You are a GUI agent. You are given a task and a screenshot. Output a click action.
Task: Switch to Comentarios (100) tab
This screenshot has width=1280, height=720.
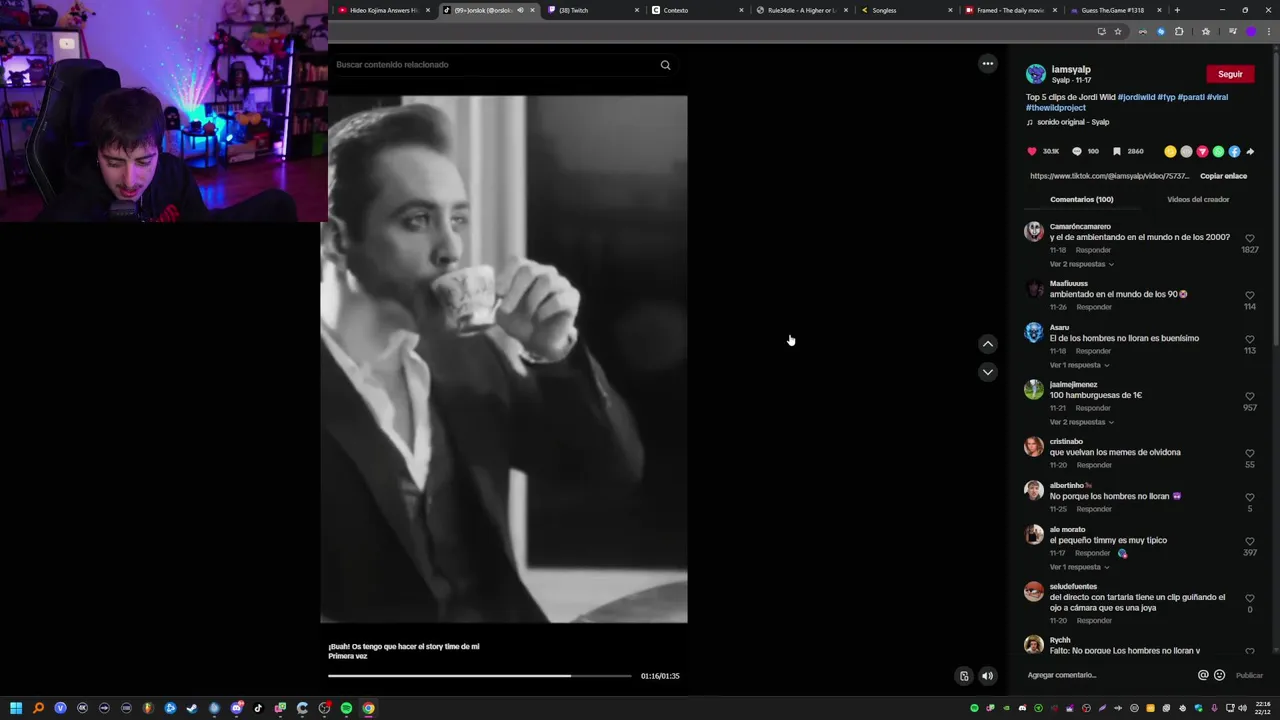coord(1081,199)
